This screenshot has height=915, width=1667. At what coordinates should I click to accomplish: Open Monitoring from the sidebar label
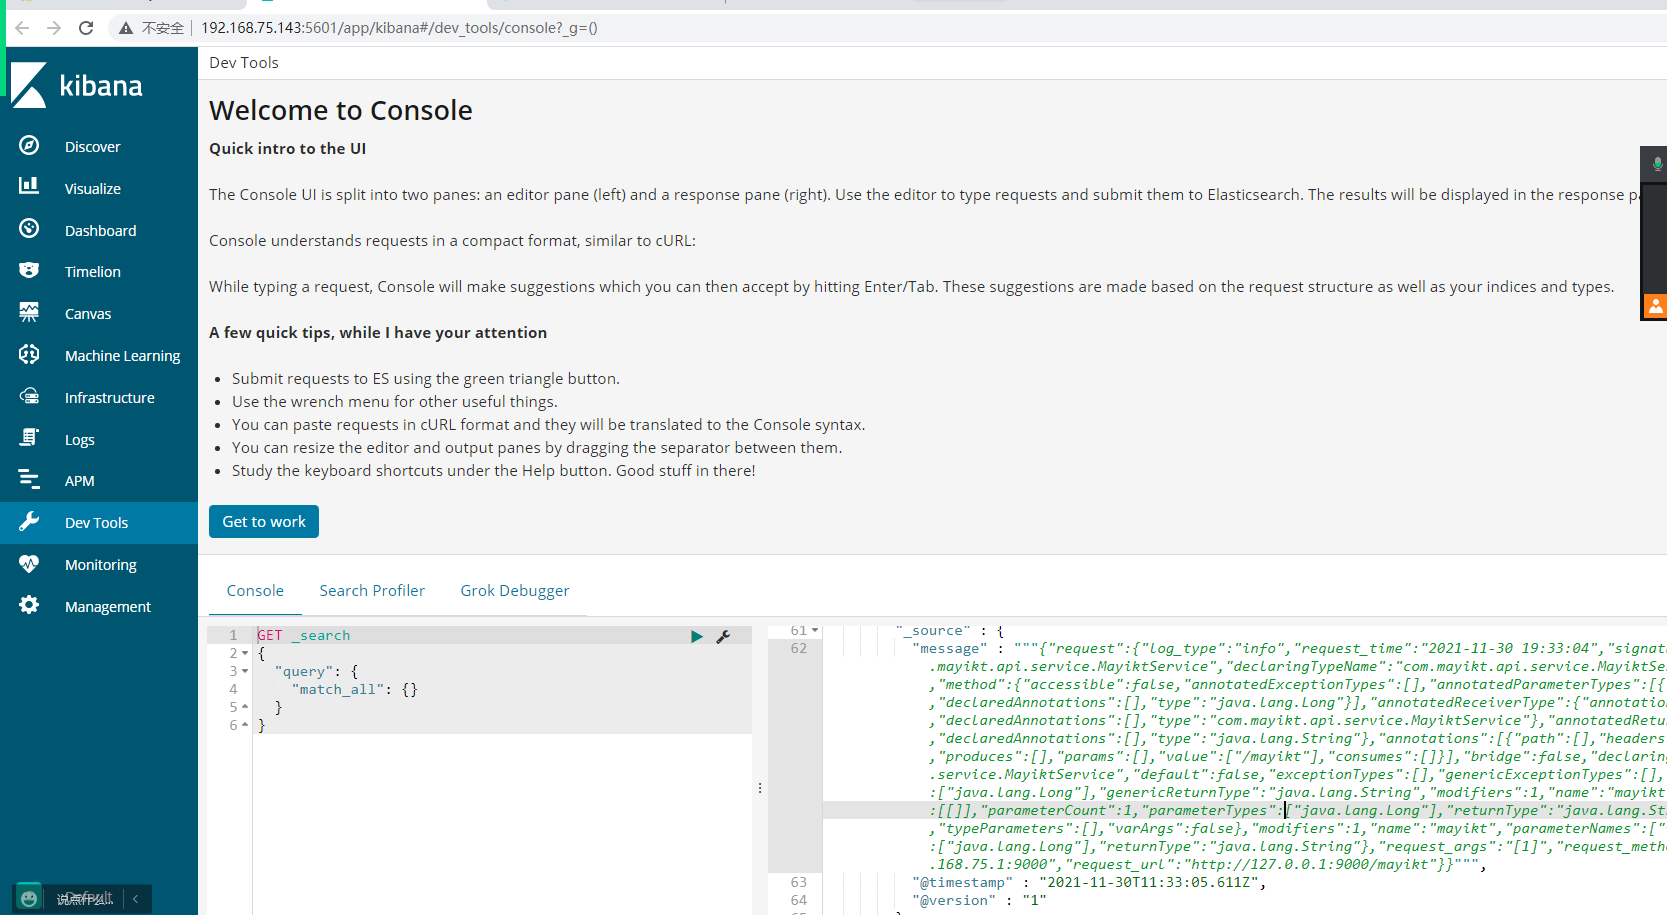[x=101, y=565]
